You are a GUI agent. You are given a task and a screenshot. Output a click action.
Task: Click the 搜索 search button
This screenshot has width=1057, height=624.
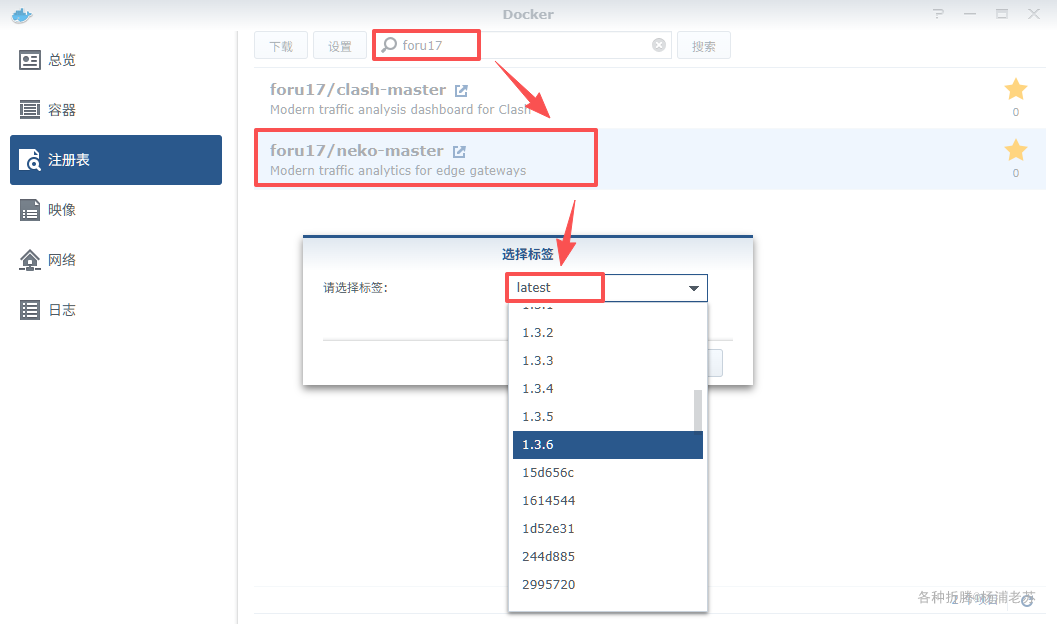703,46
